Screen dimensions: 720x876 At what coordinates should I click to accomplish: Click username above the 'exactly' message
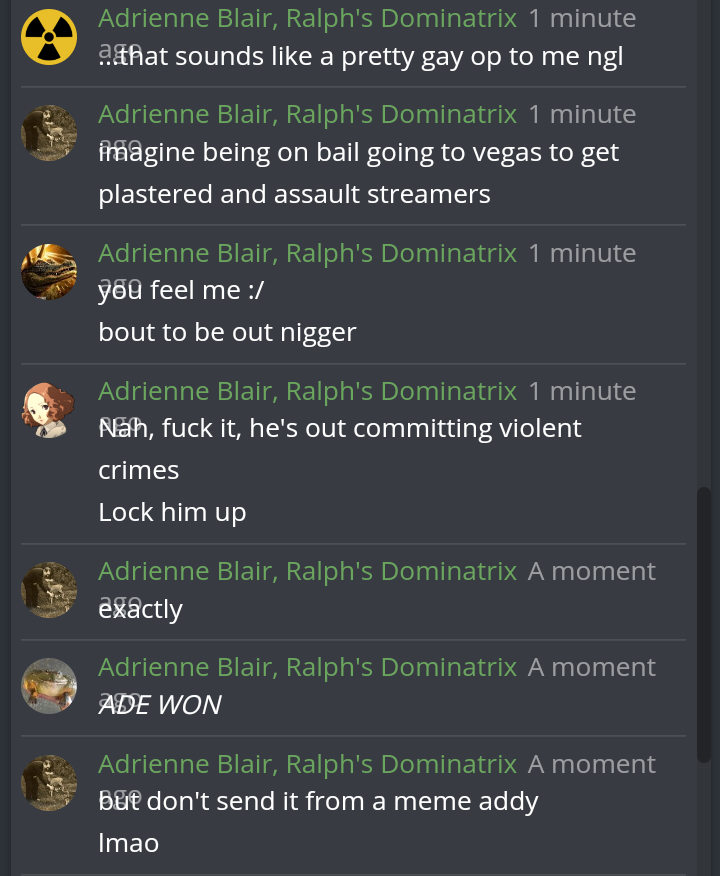pos(307,570)
